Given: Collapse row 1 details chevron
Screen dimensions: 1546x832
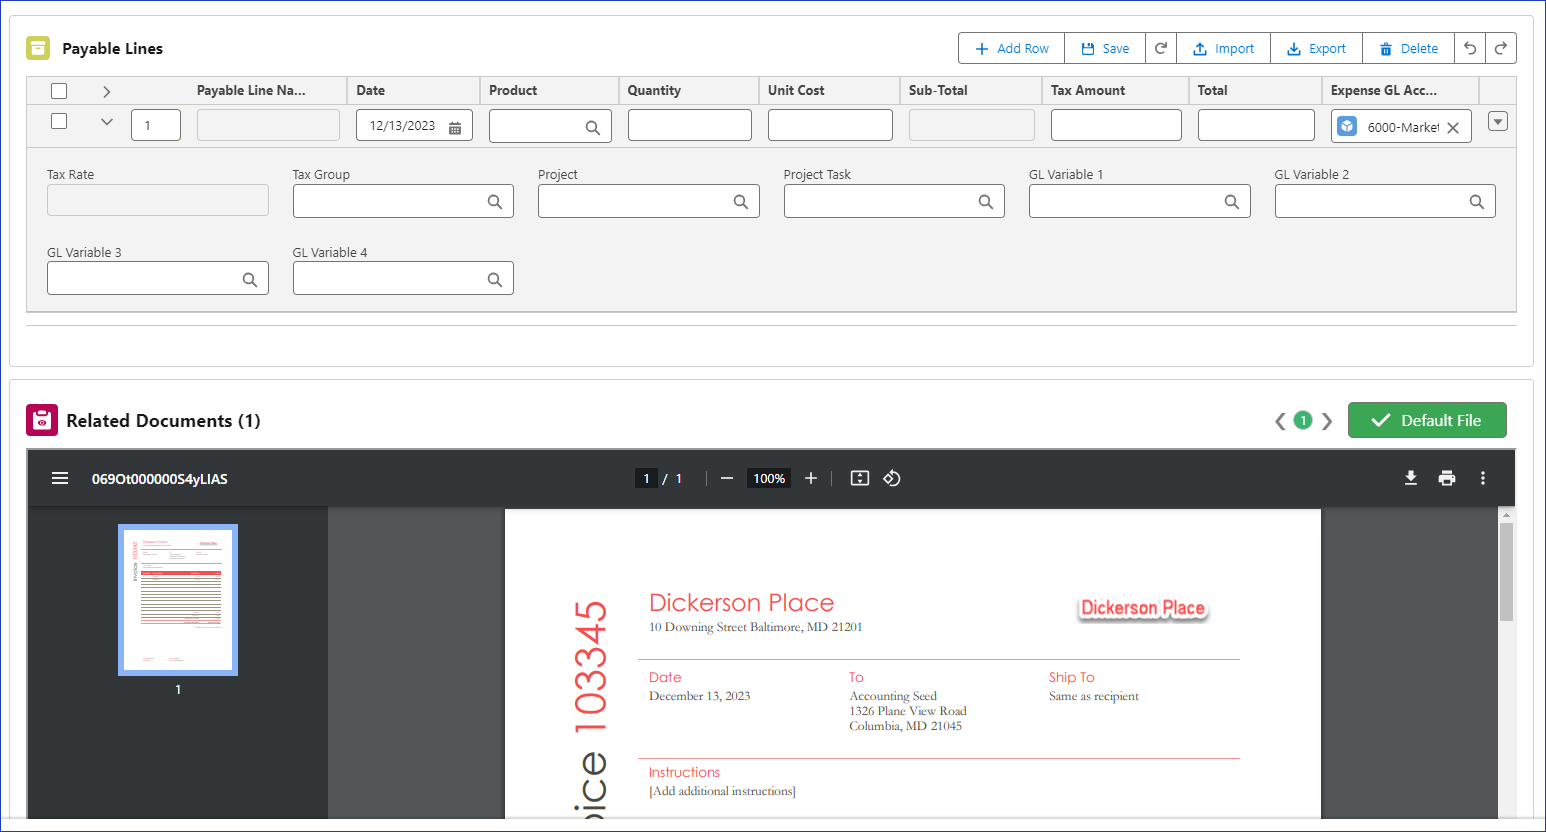Looking at the screenshot, I should coord(107,122).
